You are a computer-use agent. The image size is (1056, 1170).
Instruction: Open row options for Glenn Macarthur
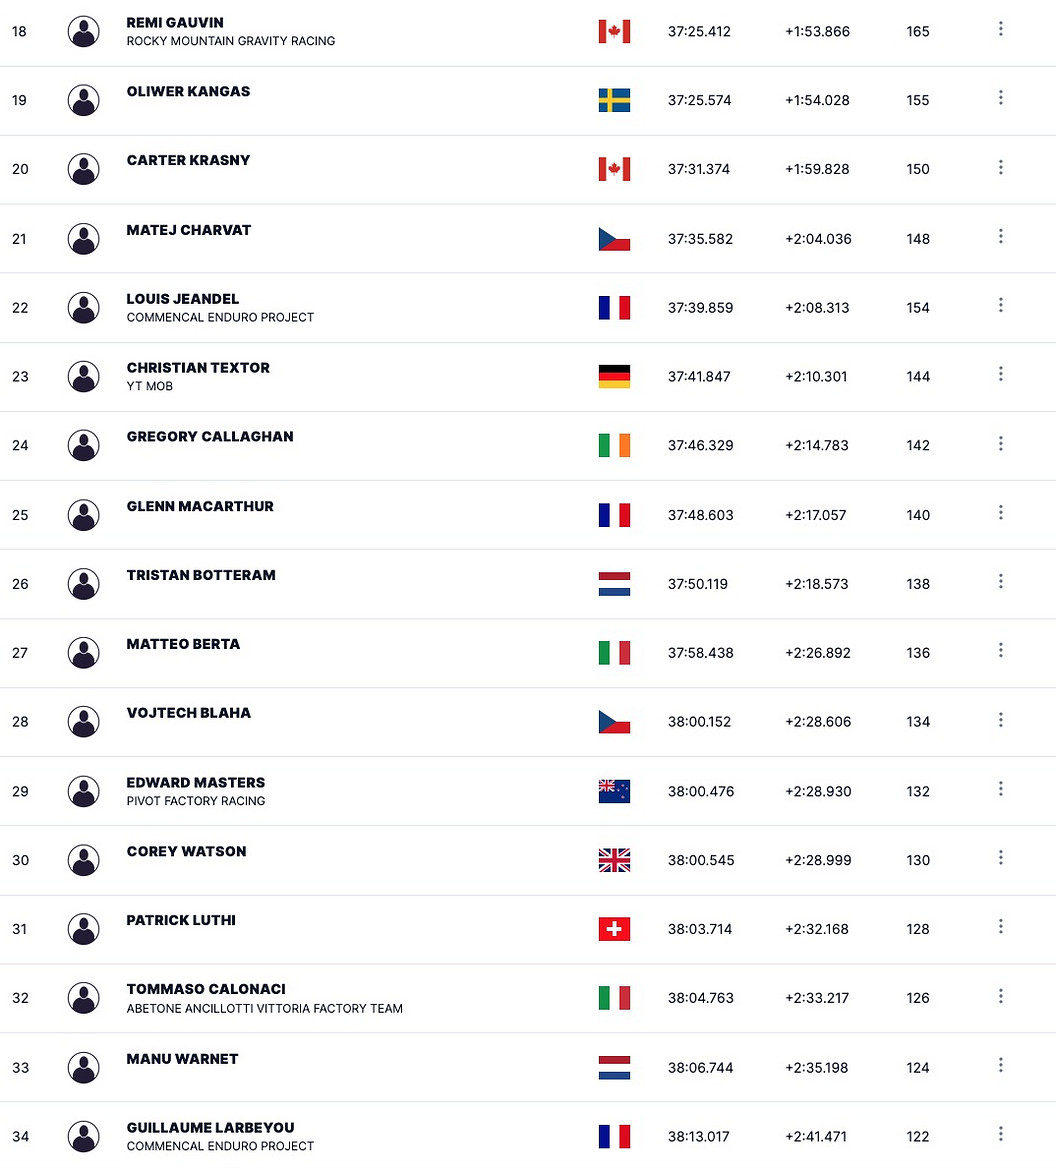tap(1001, 513)
